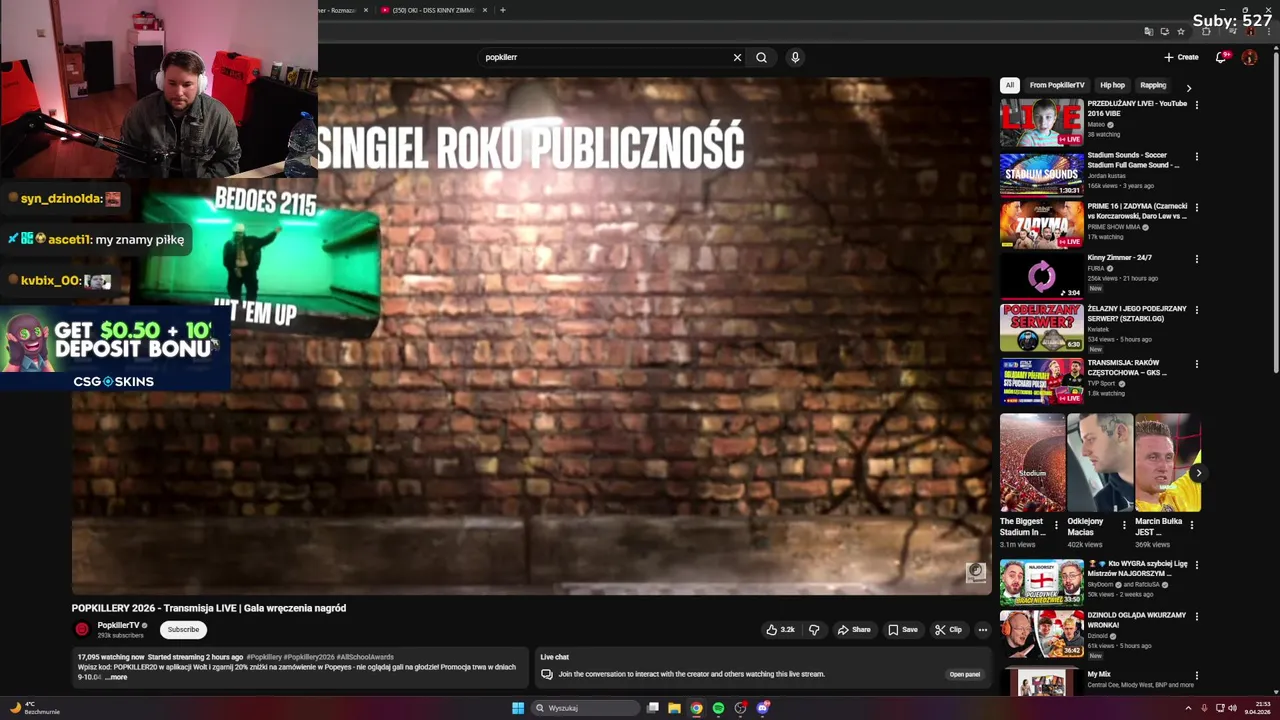Image resolution: width=1280 pixels, height=720 pixels.
Task: Open the Marcin Bulka short
Action: click(1167, 463)
